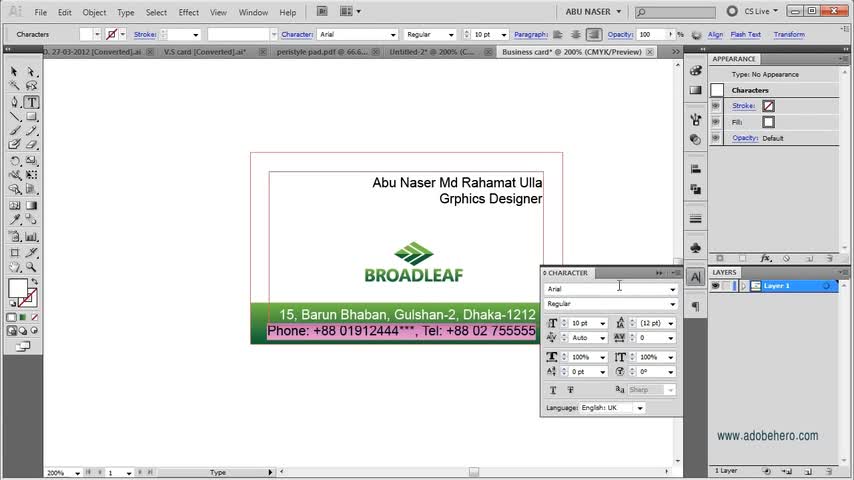
Task: Click the Align link in control bar
Action: 715,34
